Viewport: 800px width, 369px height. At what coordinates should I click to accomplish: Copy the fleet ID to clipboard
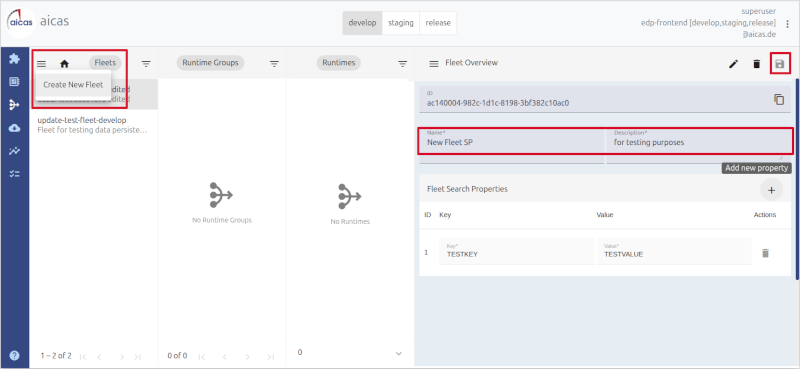tap(779, 100)
